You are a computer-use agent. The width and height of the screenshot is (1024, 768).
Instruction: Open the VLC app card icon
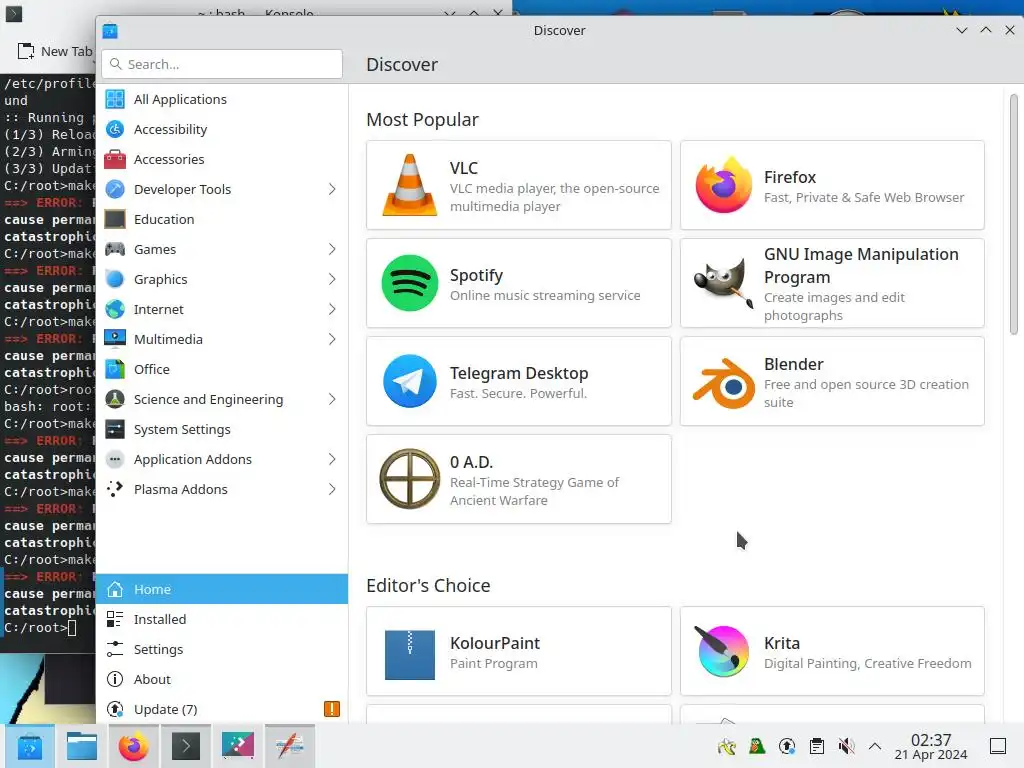409,185
